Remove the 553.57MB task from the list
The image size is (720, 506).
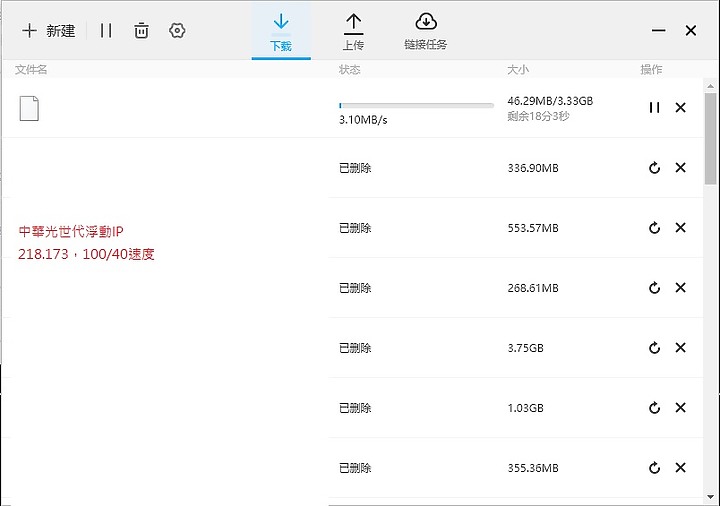[681, 228]
